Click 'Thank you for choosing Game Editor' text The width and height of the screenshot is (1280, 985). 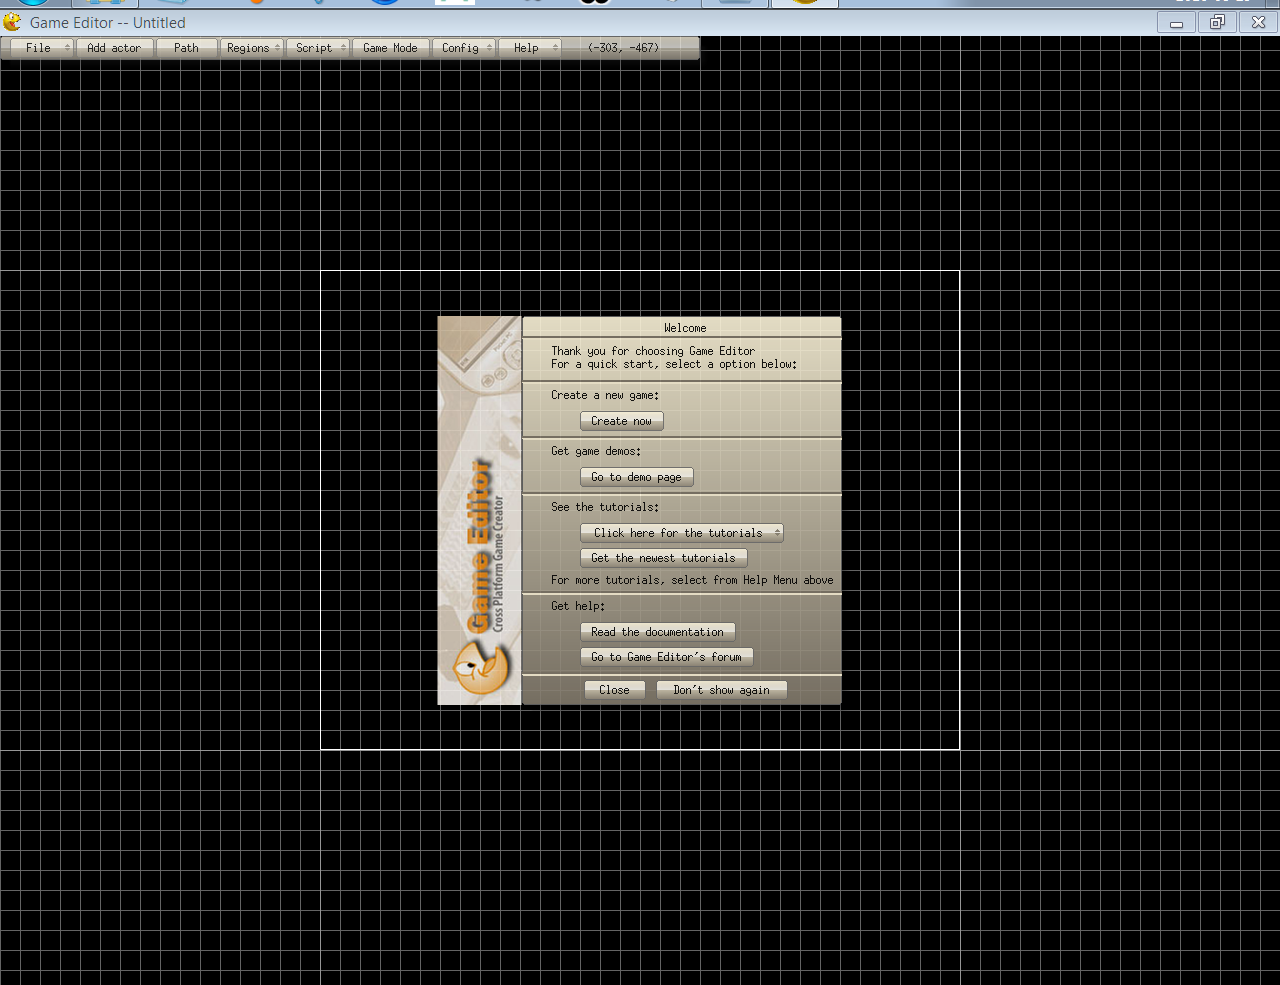(x=653, y=351)
